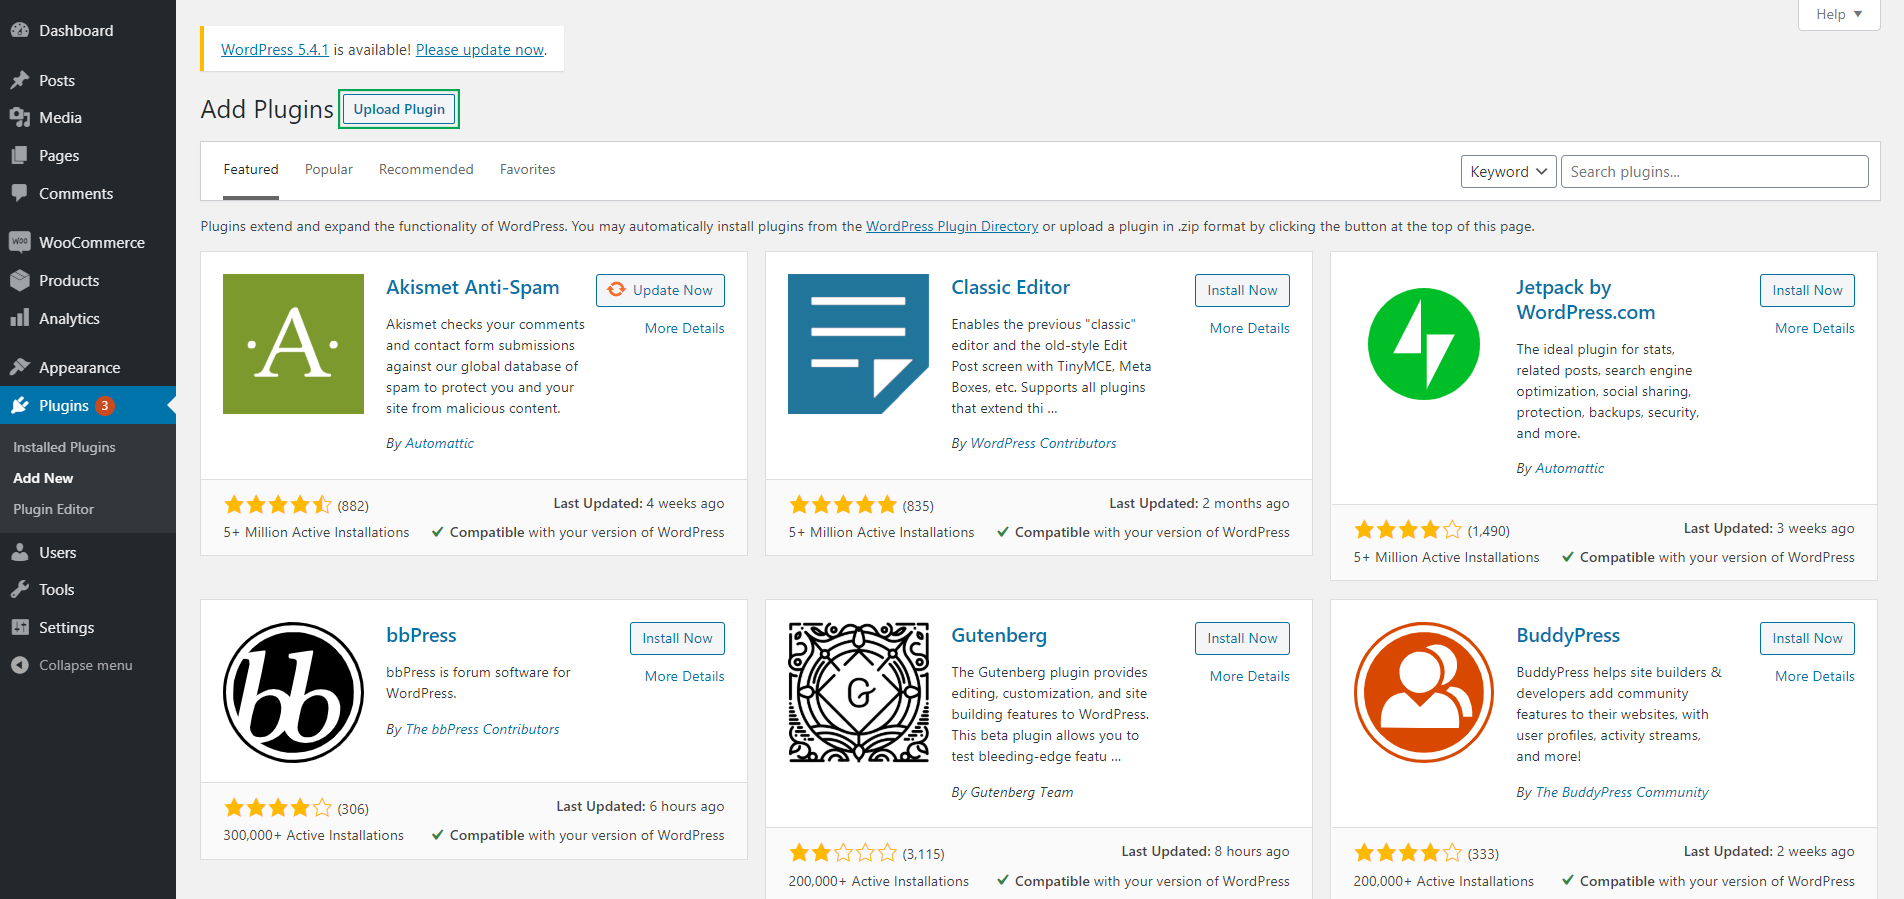Screen dimensions: 1904x899
Task: Open The bbPress Contributors author link
Action: [x=482, y=729]
